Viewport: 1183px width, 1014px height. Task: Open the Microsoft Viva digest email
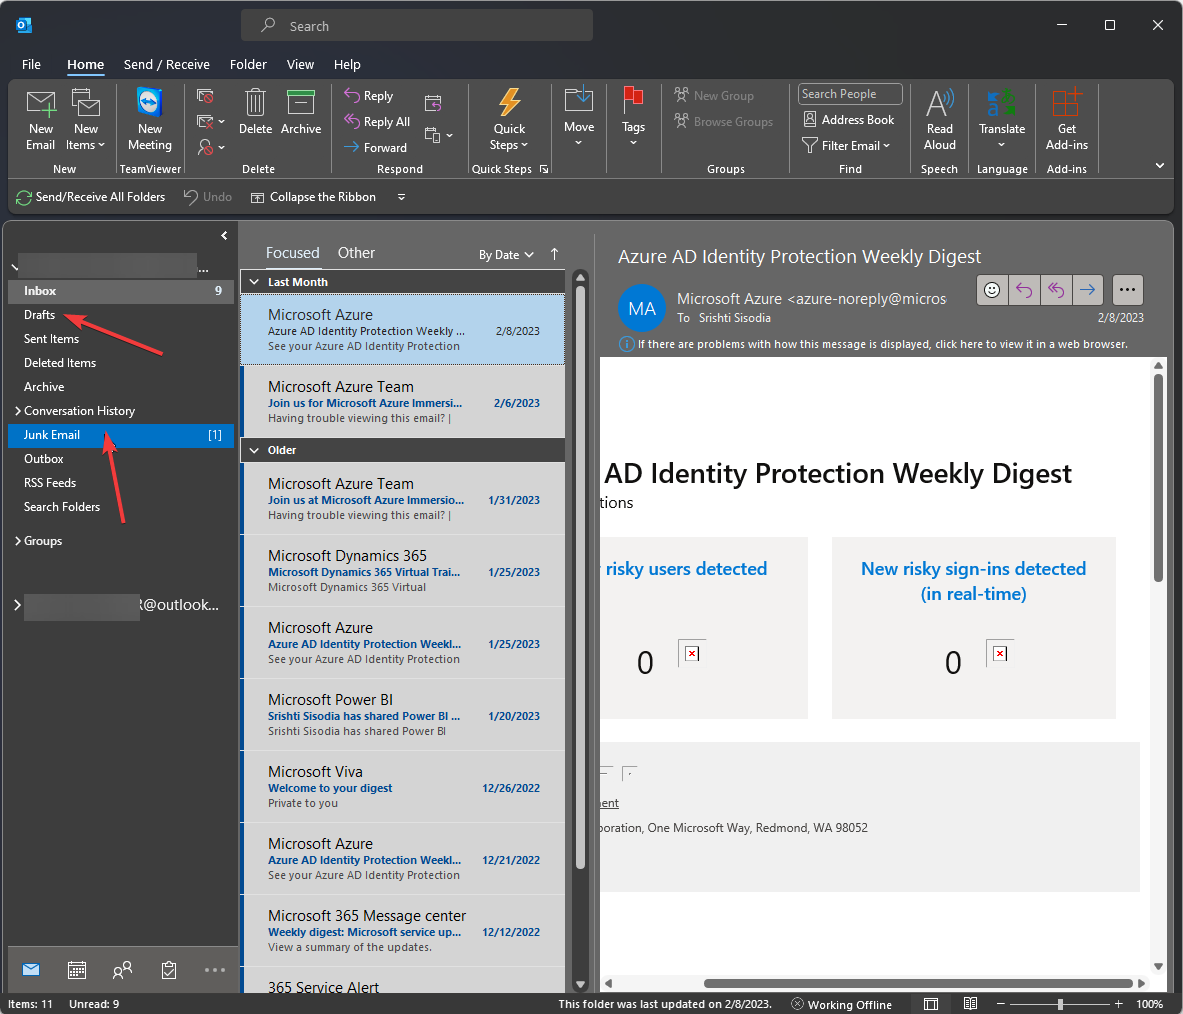click(x=404, y=786)
